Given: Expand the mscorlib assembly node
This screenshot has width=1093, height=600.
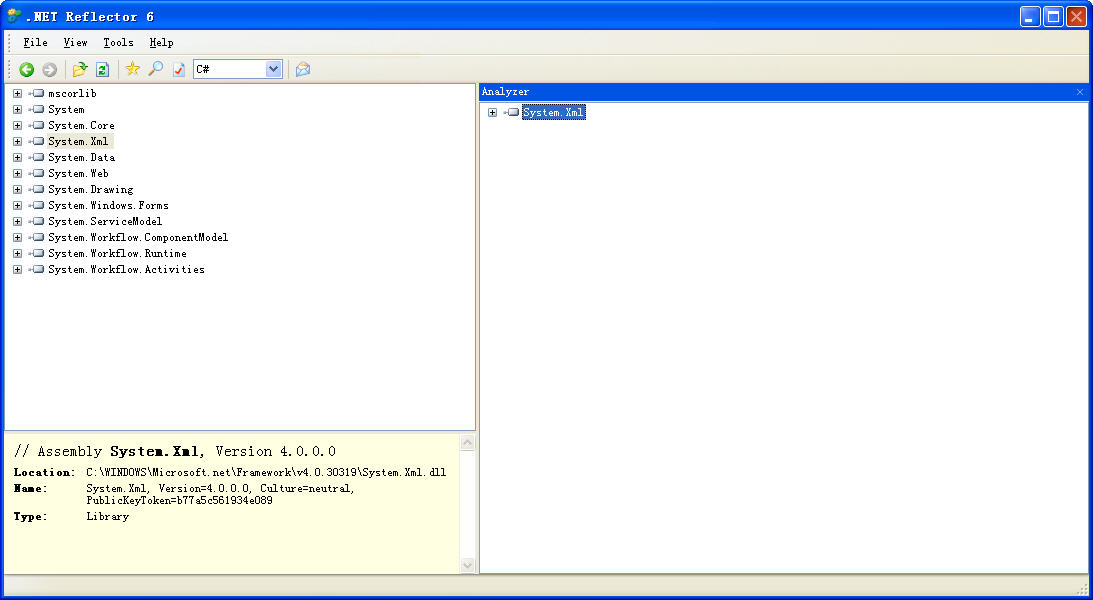Looking at the screenshot, I should 18,94.
